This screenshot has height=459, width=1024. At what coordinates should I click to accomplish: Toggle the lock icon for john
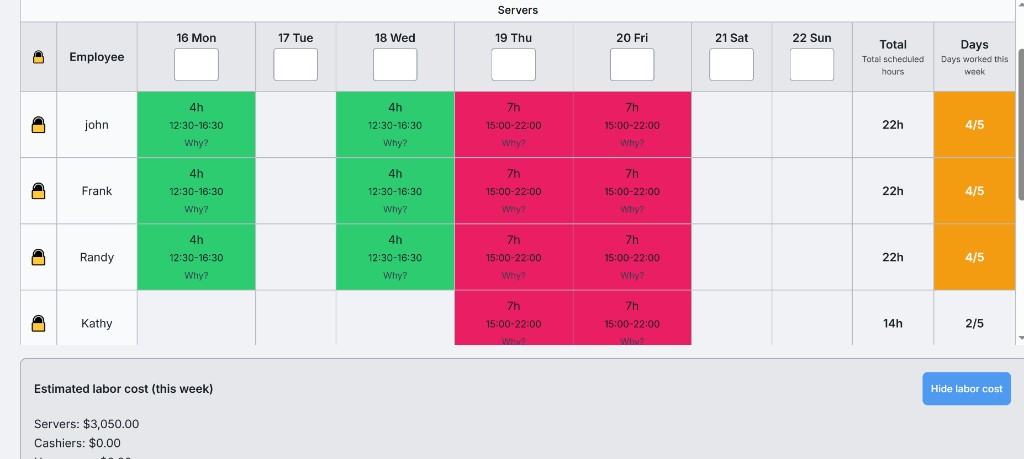[x=38, y=125]
